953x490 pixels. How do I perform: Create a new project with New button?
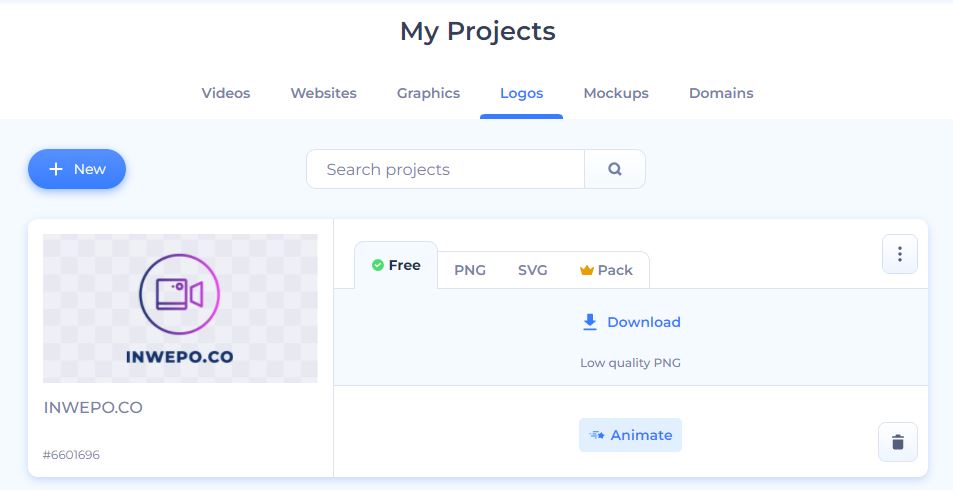click(x=77, y=169)
